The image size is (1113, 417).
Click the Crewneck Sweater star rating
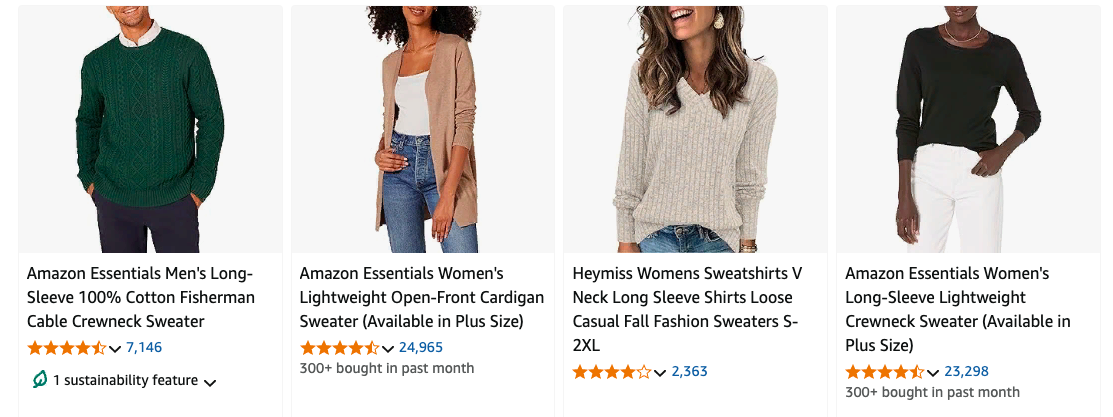(884, 372)
